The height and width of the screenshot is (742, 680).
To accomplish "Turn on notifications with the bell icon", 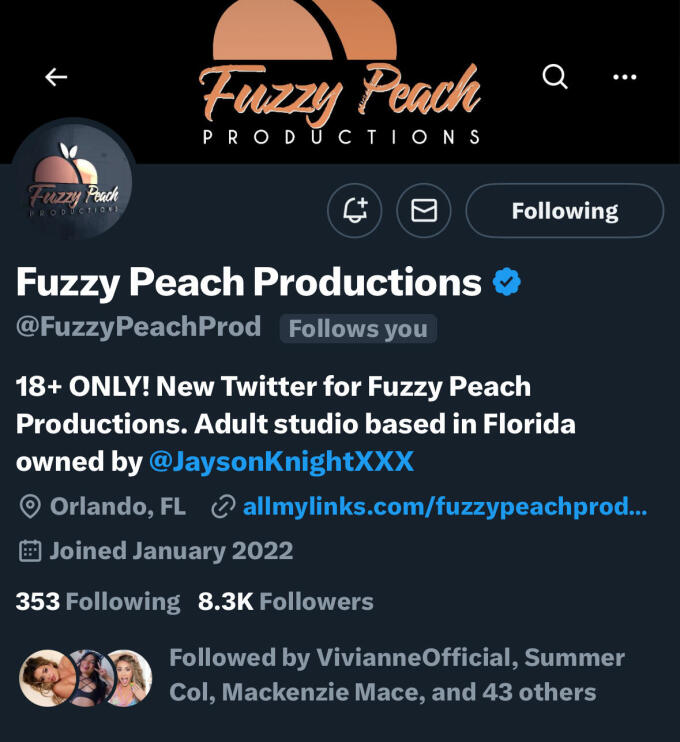I will click(355, 210).
